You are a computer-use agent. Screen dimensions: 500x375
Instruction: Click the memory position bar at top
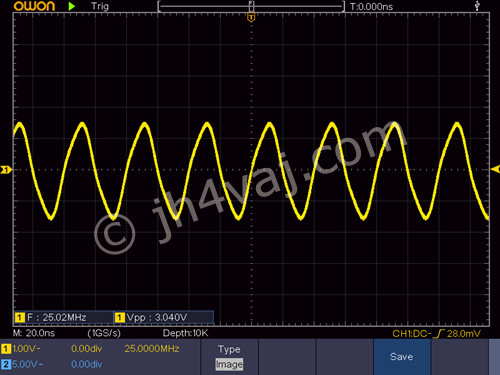pos(251,6)
